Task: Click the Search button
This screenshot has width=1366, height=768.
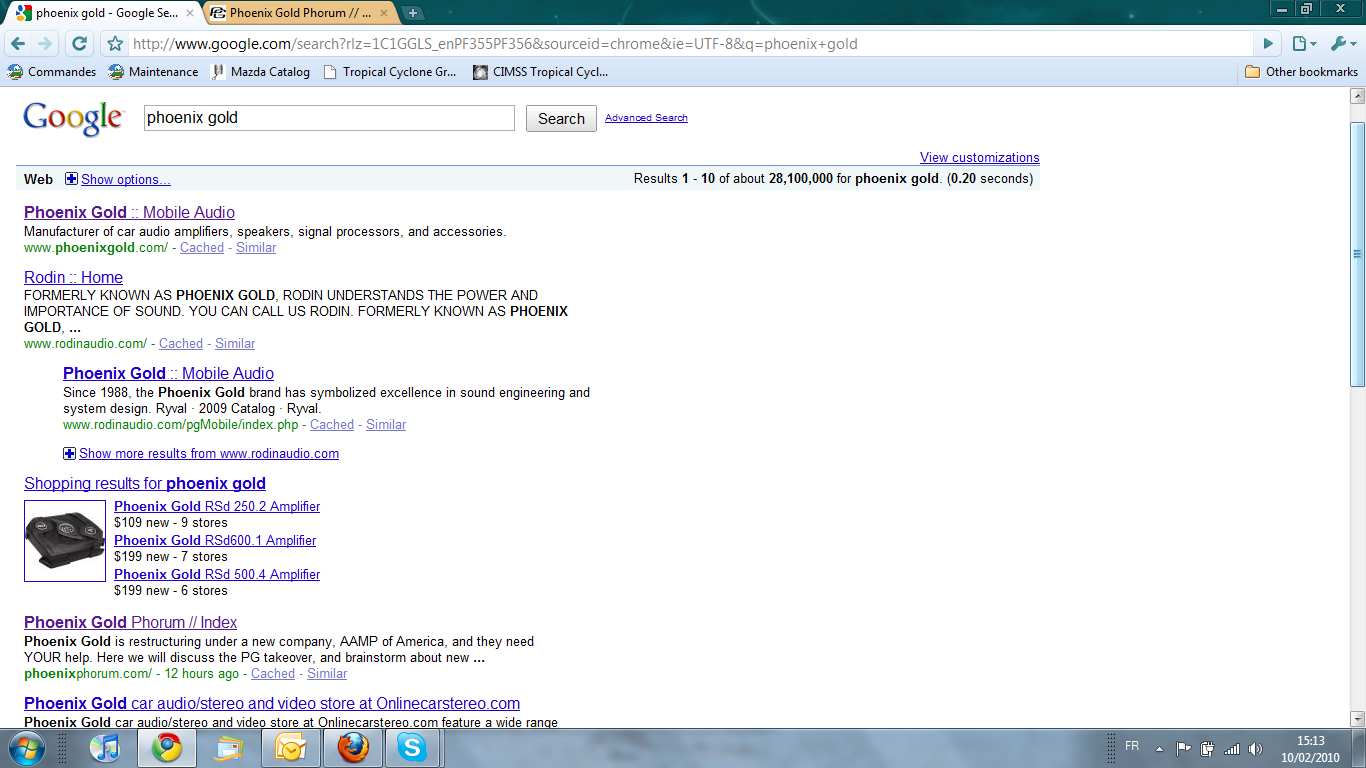Action: click(561, 118)
